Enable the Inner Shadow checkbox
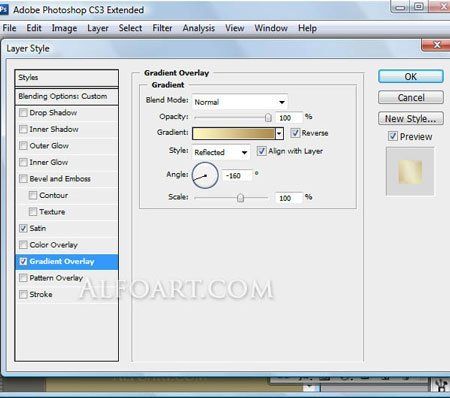This screenshot has width=450, height=398. tap(23, 129)
